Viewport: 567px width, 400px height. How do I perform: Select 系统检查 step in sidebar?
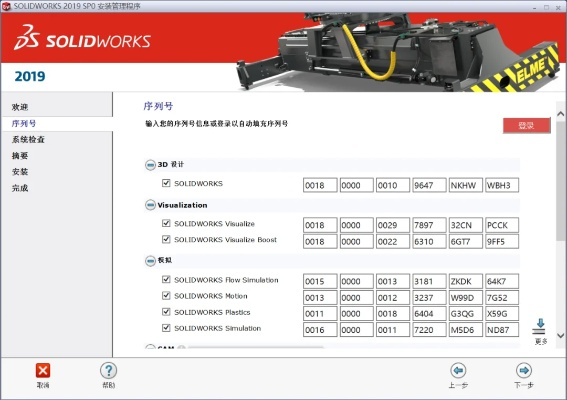pyautogui.click(x=28, y=139)
